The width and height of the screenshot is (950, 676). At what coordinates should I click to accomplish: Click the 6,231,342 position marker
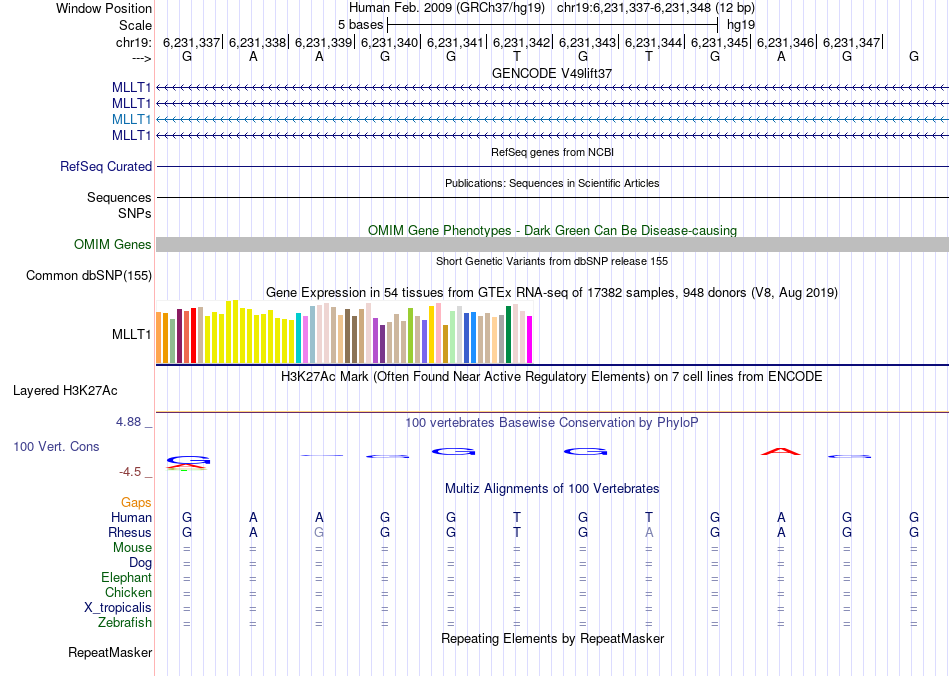521,42
